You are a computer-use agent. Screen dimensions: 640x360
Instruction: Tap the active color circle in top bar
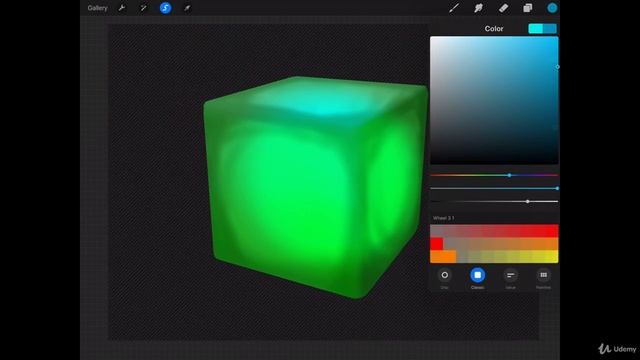tap(552, 8)
